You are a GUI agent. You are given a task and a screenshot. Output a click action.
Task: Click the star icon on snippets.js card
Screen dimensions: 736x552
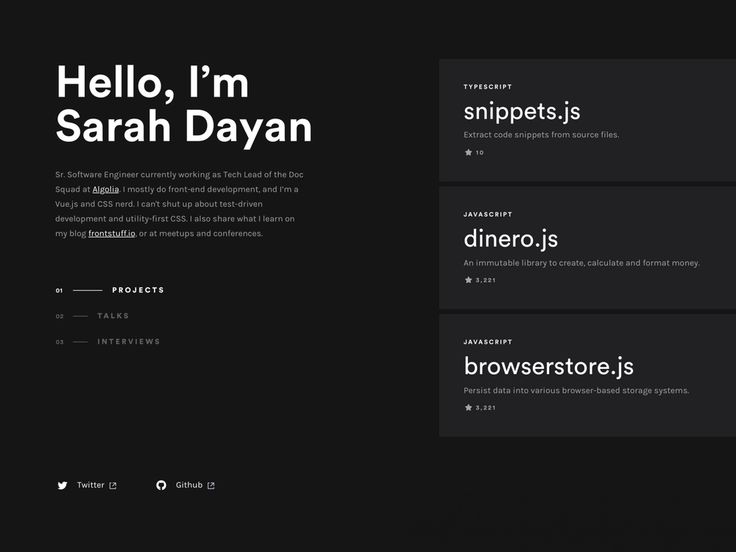point(468,152)
